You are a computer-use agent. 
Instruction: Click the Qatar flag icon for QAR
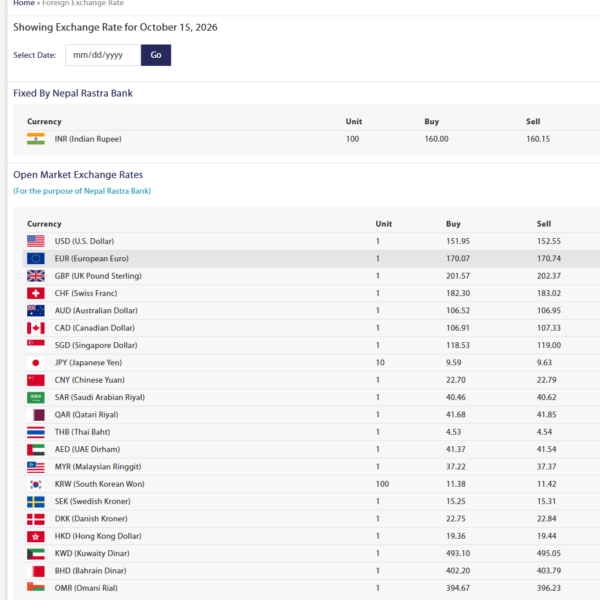click(x=36, y=414)
